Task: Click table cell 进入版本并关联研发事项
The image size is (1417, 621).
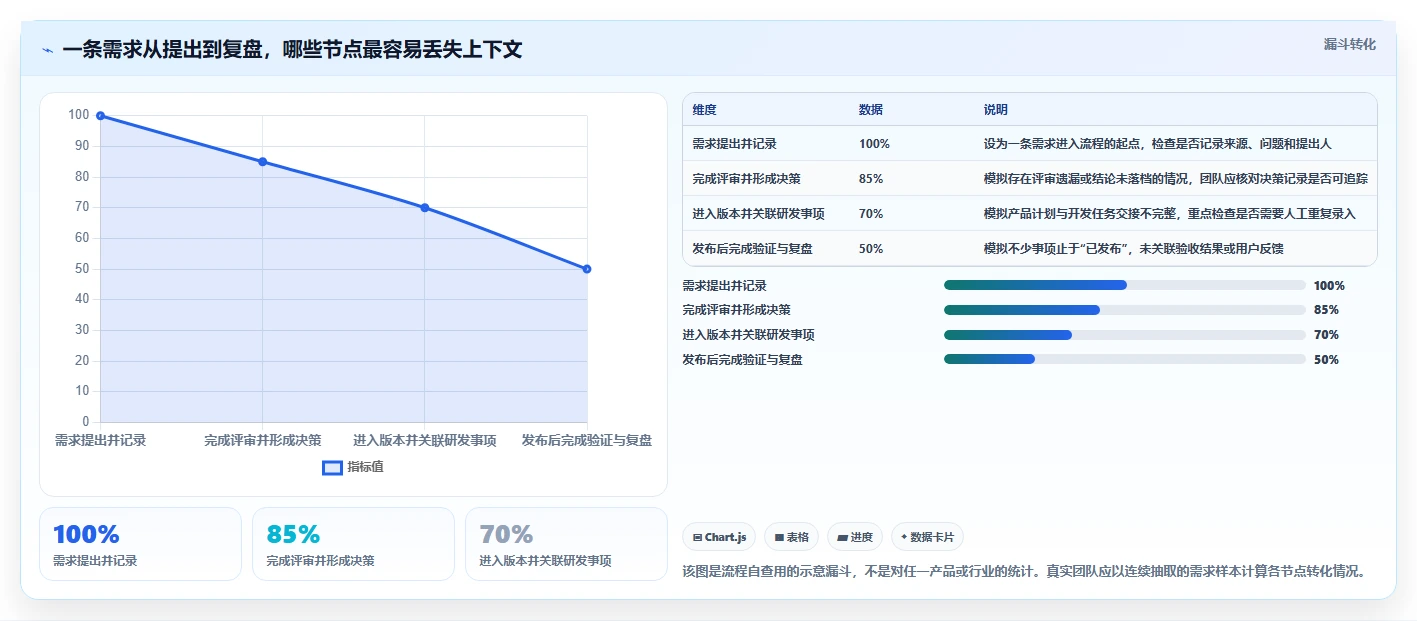Action: coord(758,214)
